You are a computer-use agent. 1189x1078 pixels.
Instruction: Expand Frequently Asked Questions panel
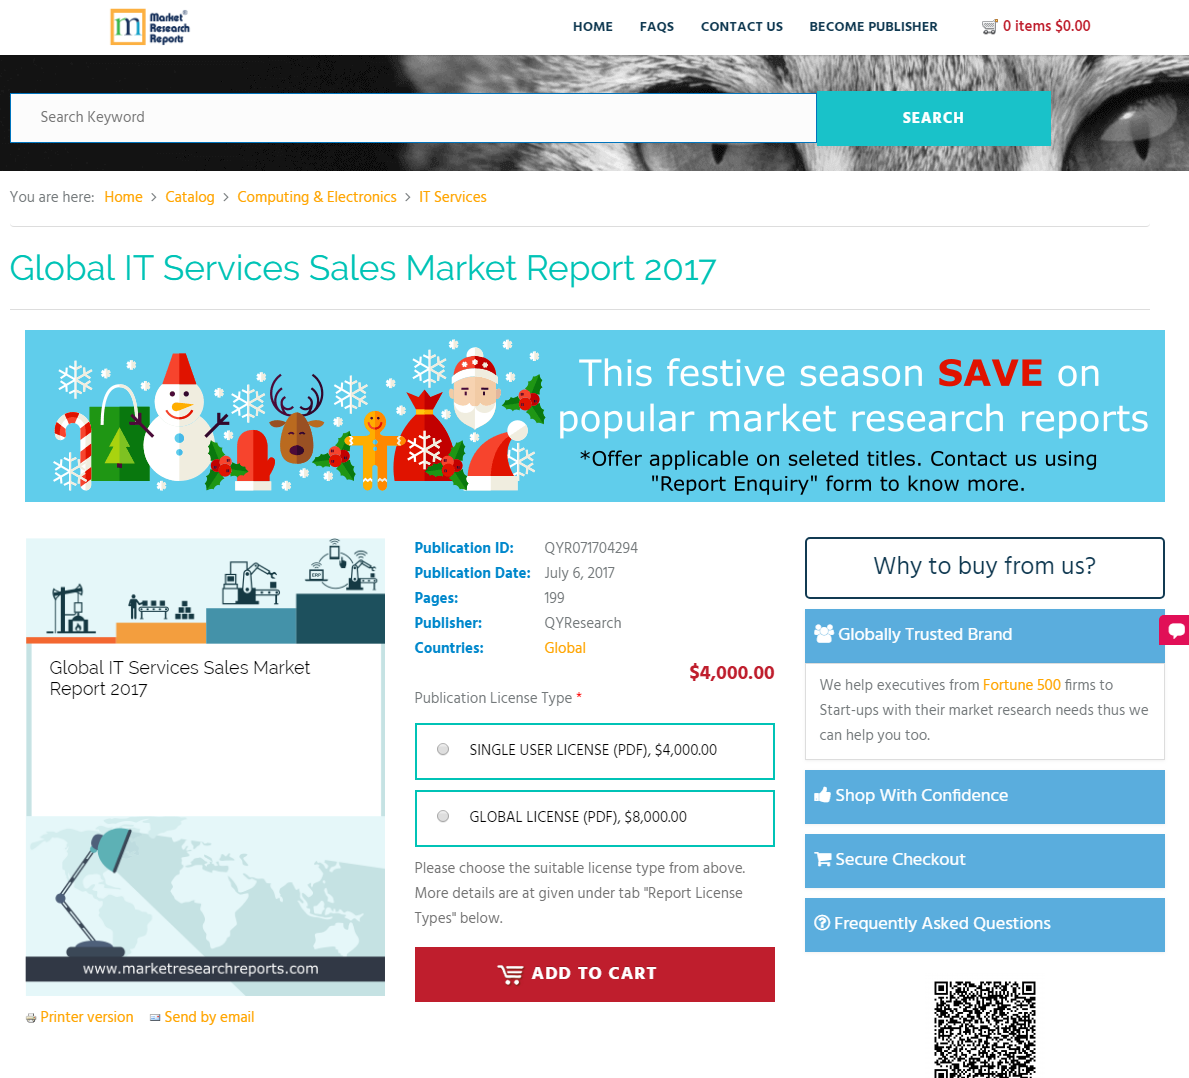[x=984, y=924]
